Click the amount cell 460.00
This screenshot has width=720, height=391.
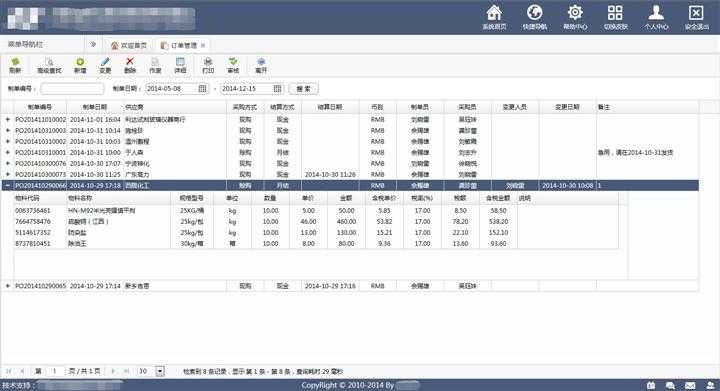click(x=346, y=222)
